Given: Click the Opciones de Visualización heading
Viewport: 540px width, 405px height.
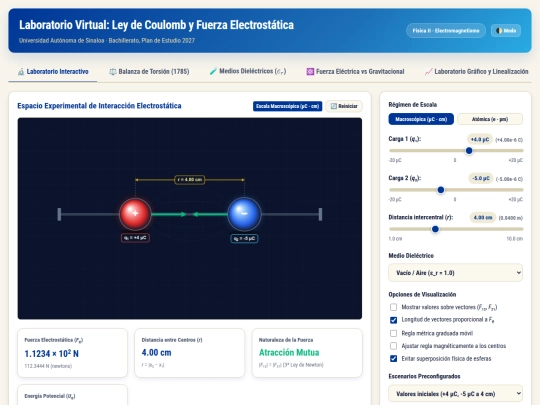Looking at the screenshot, I should tap(422, 294).
